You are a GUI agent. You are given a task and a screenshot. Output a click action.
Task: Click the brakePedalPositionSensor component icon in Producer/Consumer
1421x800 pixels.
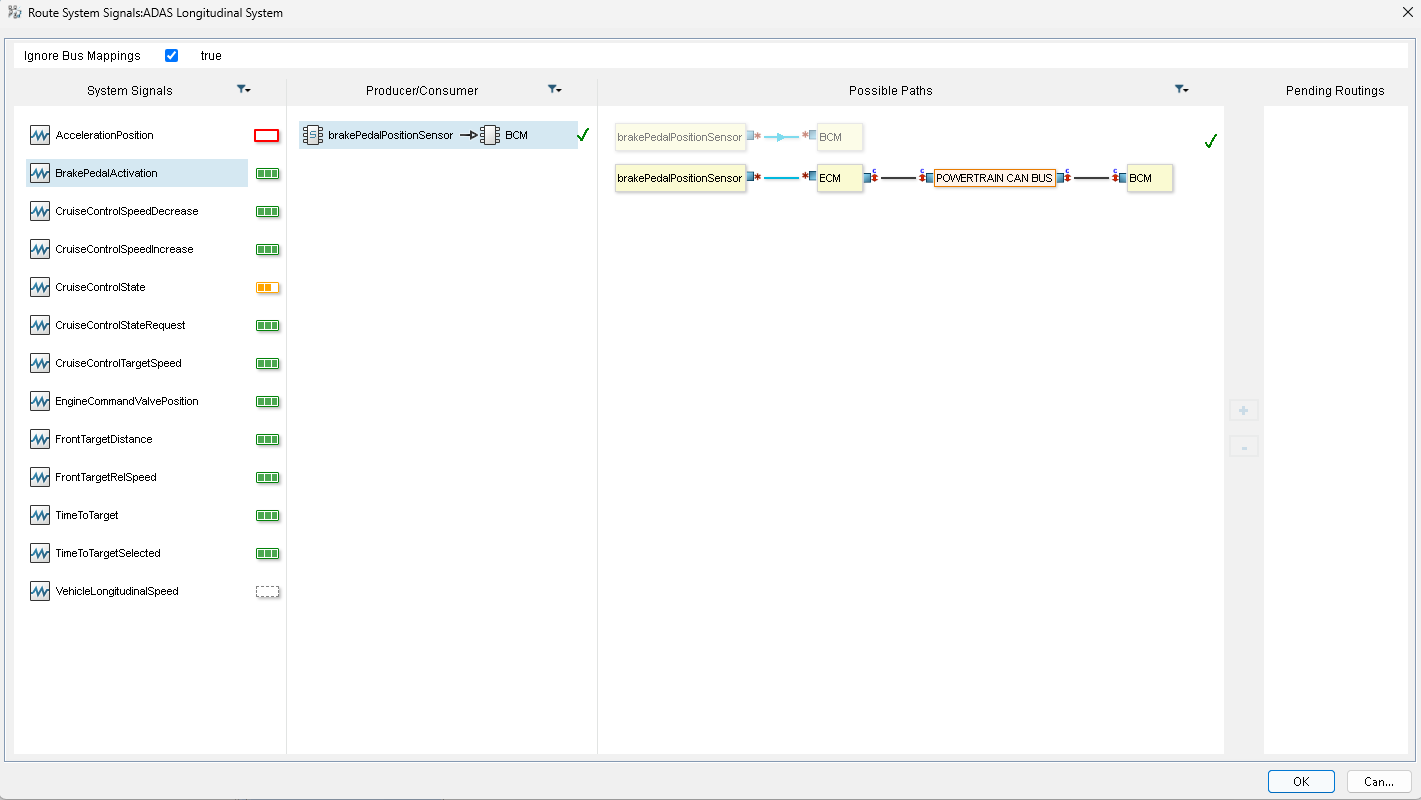coord(313,135)
